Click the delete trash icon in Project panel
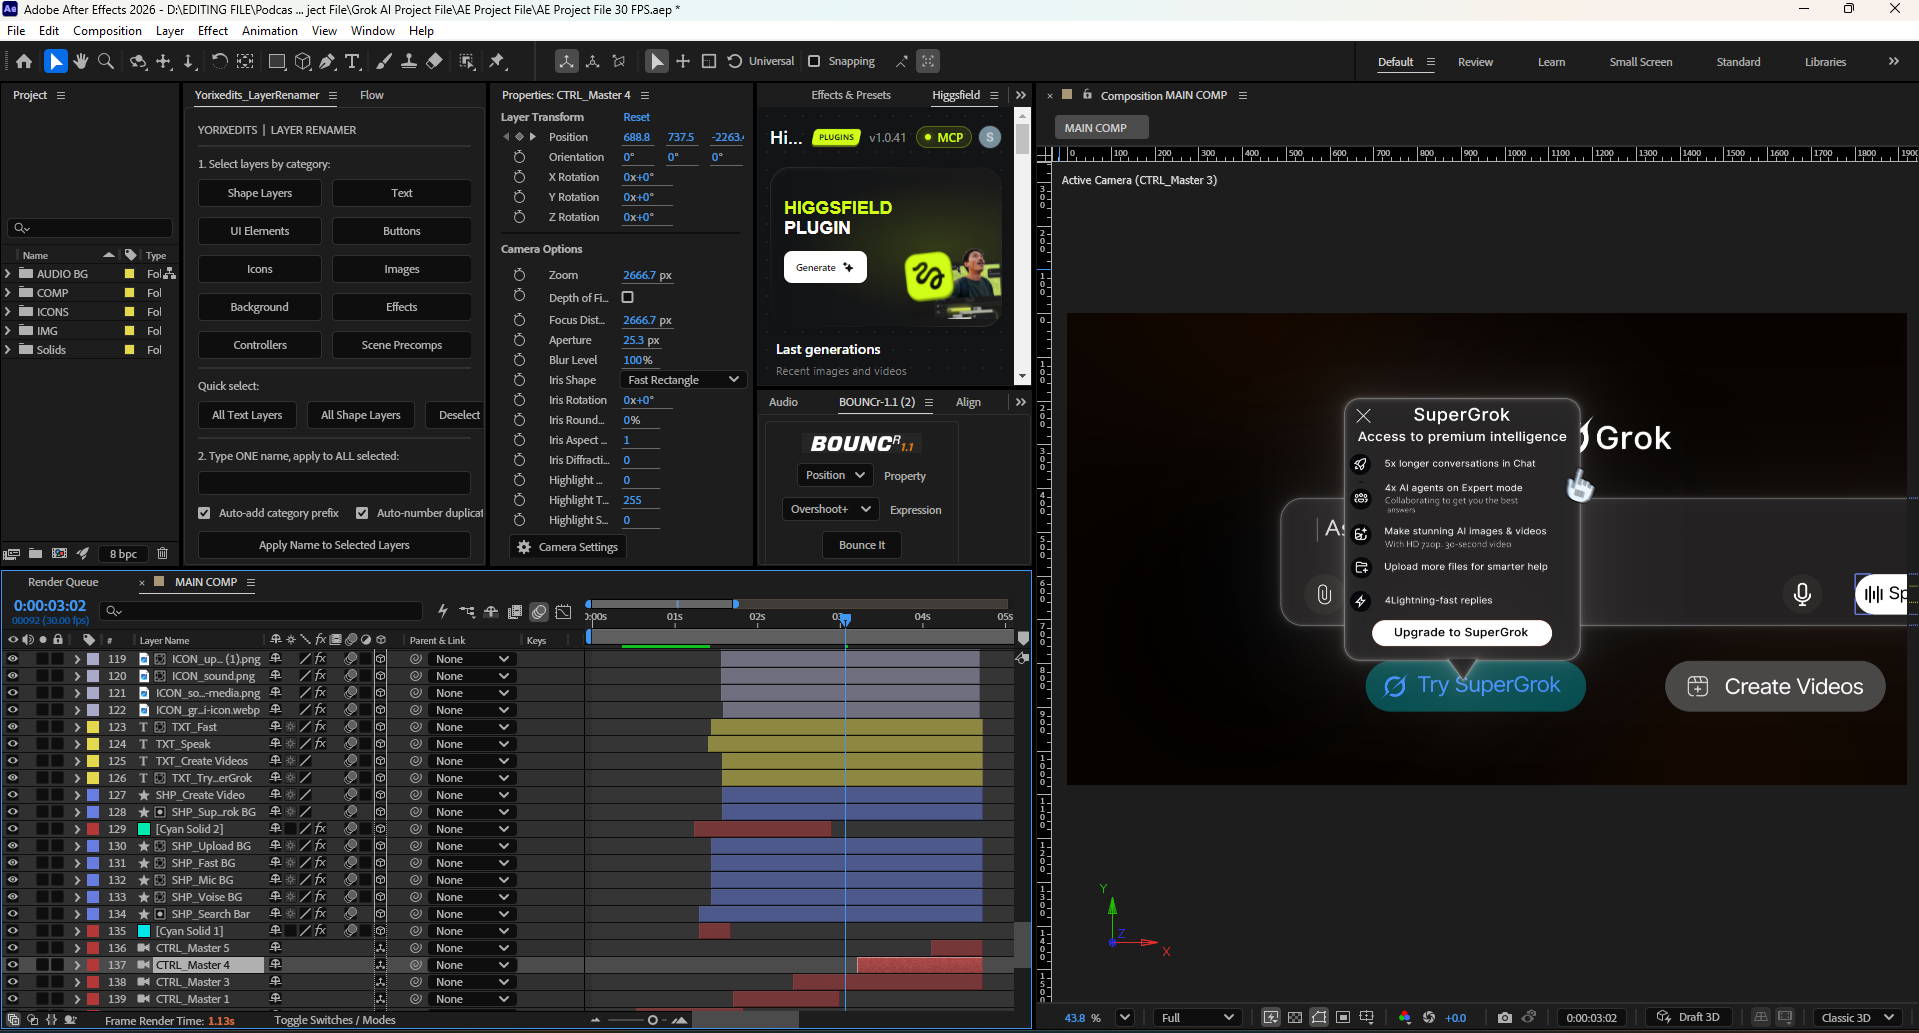The image size is (1919, 1033). 162,554
